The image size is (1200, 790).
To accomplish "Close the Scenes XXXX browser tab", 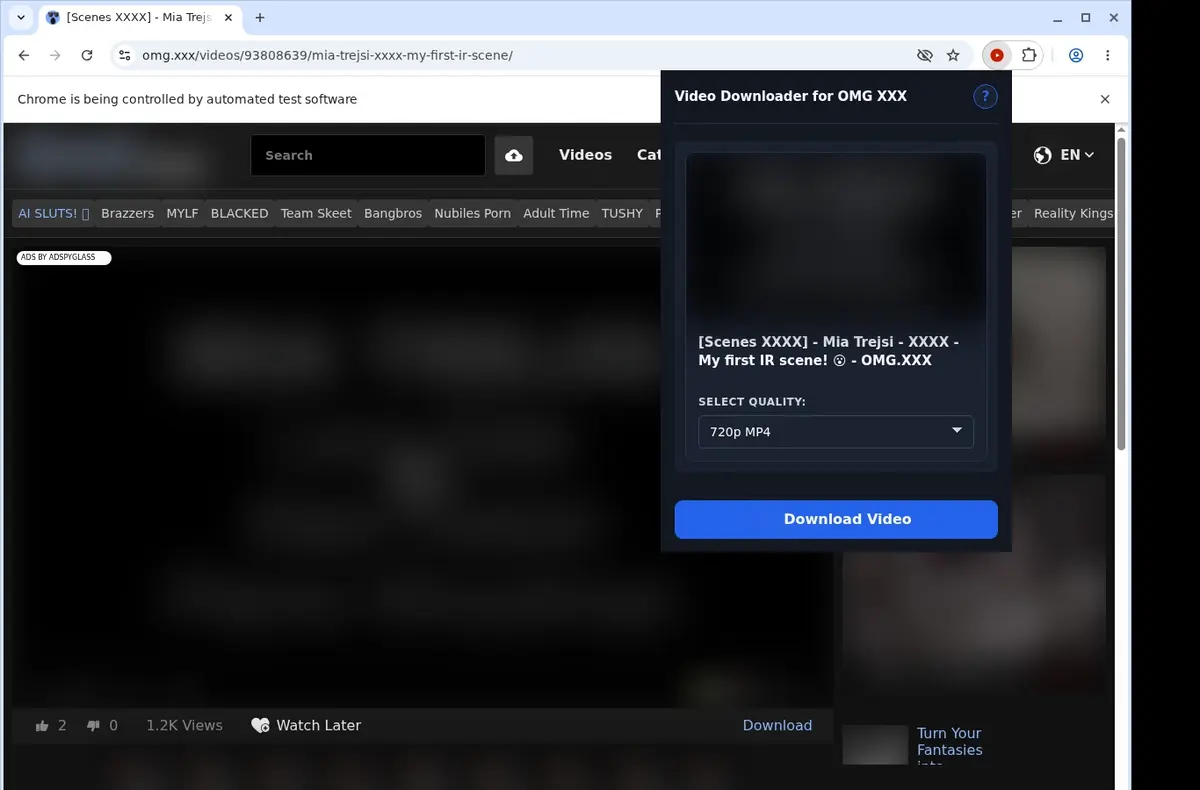I will 228,18.
